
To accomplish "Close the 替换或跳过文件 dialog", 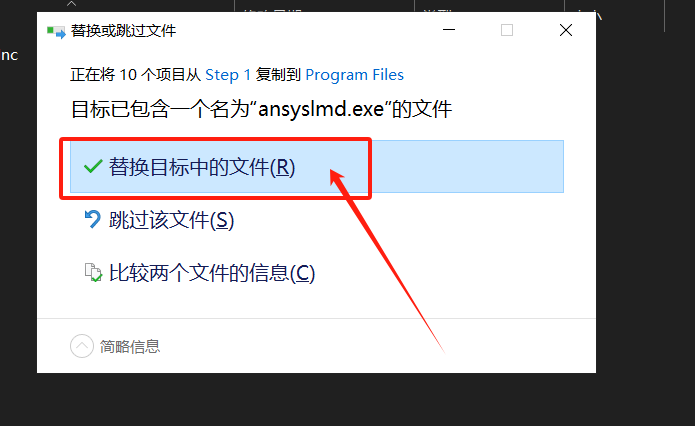I will [x=566, y=30].
